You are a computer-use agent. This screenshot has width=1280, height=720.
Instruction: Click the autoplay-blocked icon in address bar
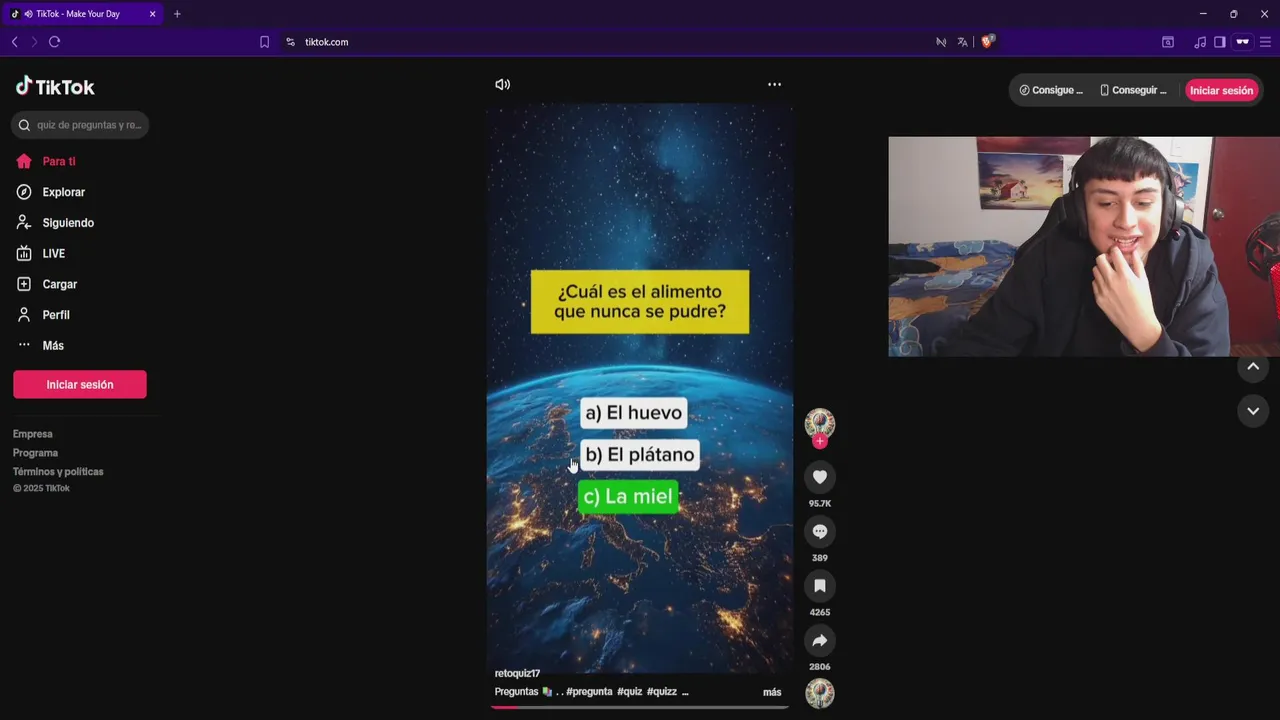941,42
